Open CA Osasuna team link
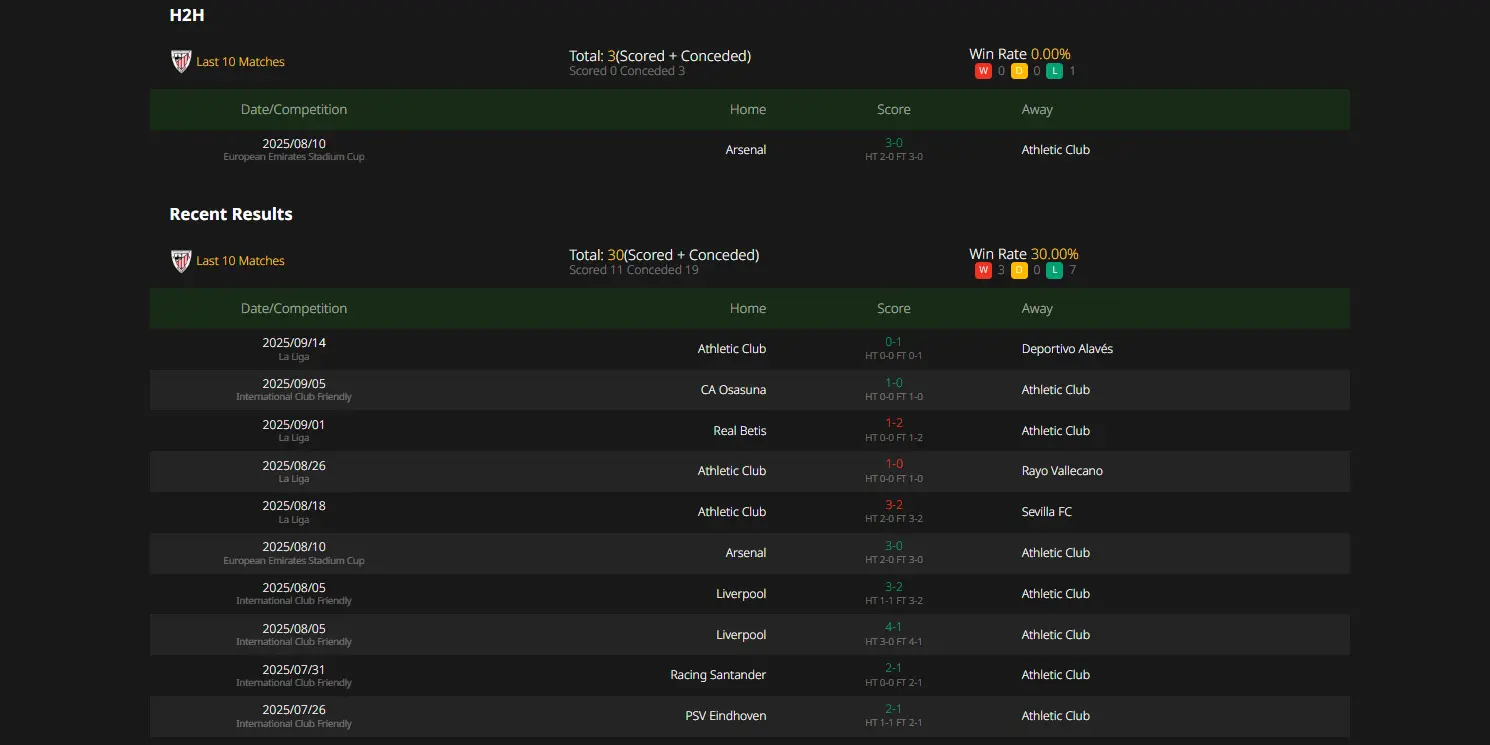Image resolution: width=1490 pixels, height=745 pixels. (x=734, y=390)
